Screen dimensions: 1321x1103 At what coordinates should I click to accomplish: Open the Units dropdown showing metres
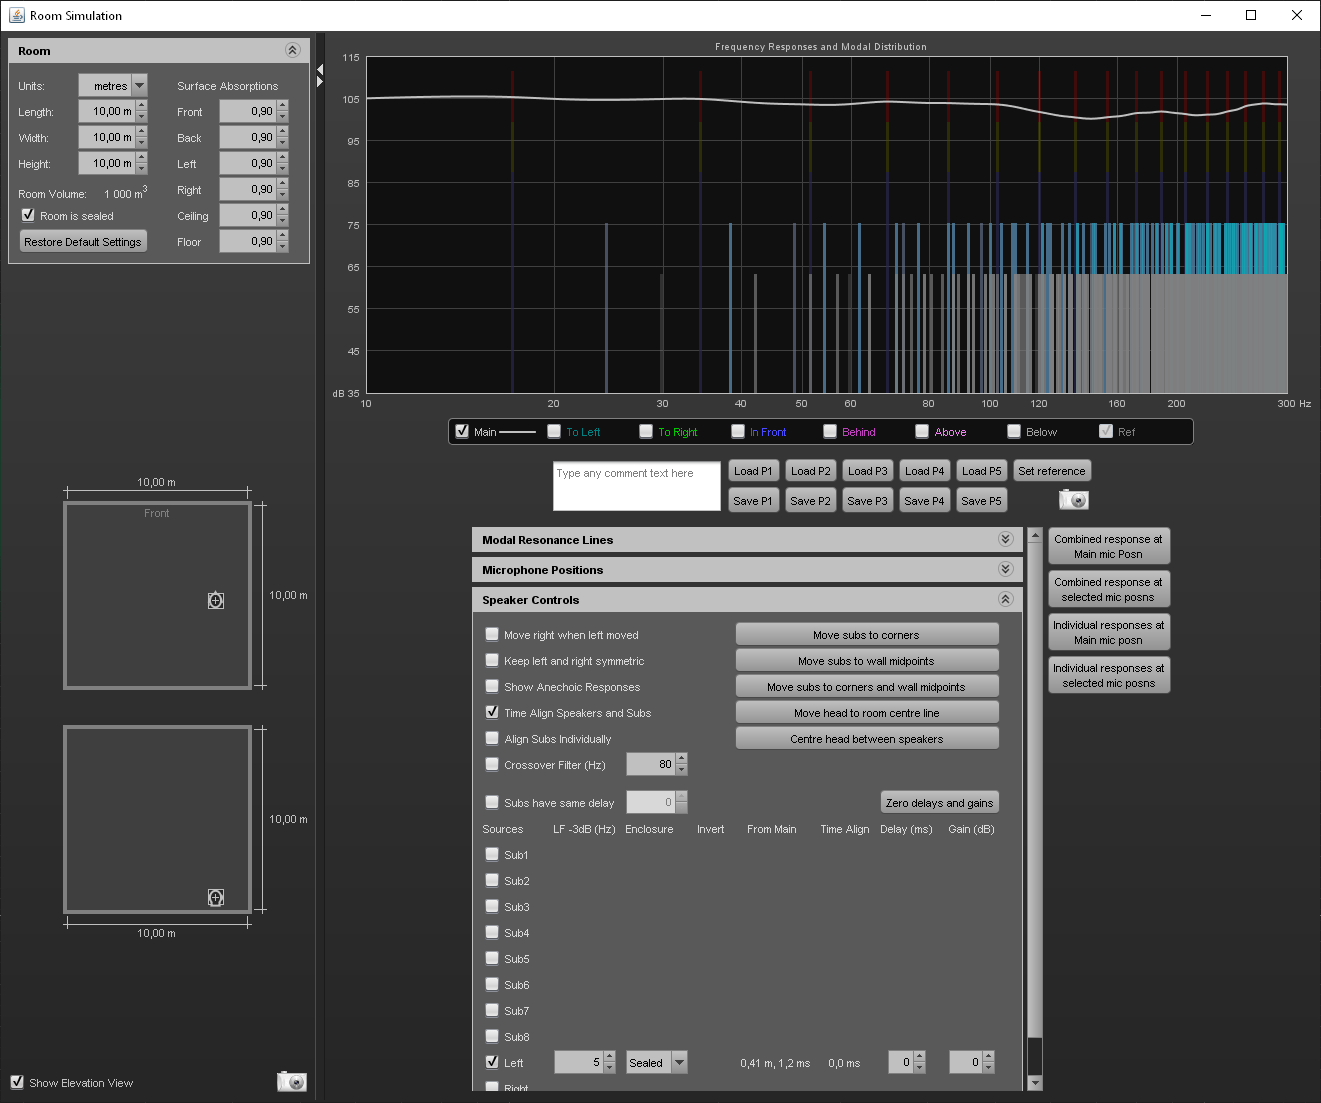(140, 86)
